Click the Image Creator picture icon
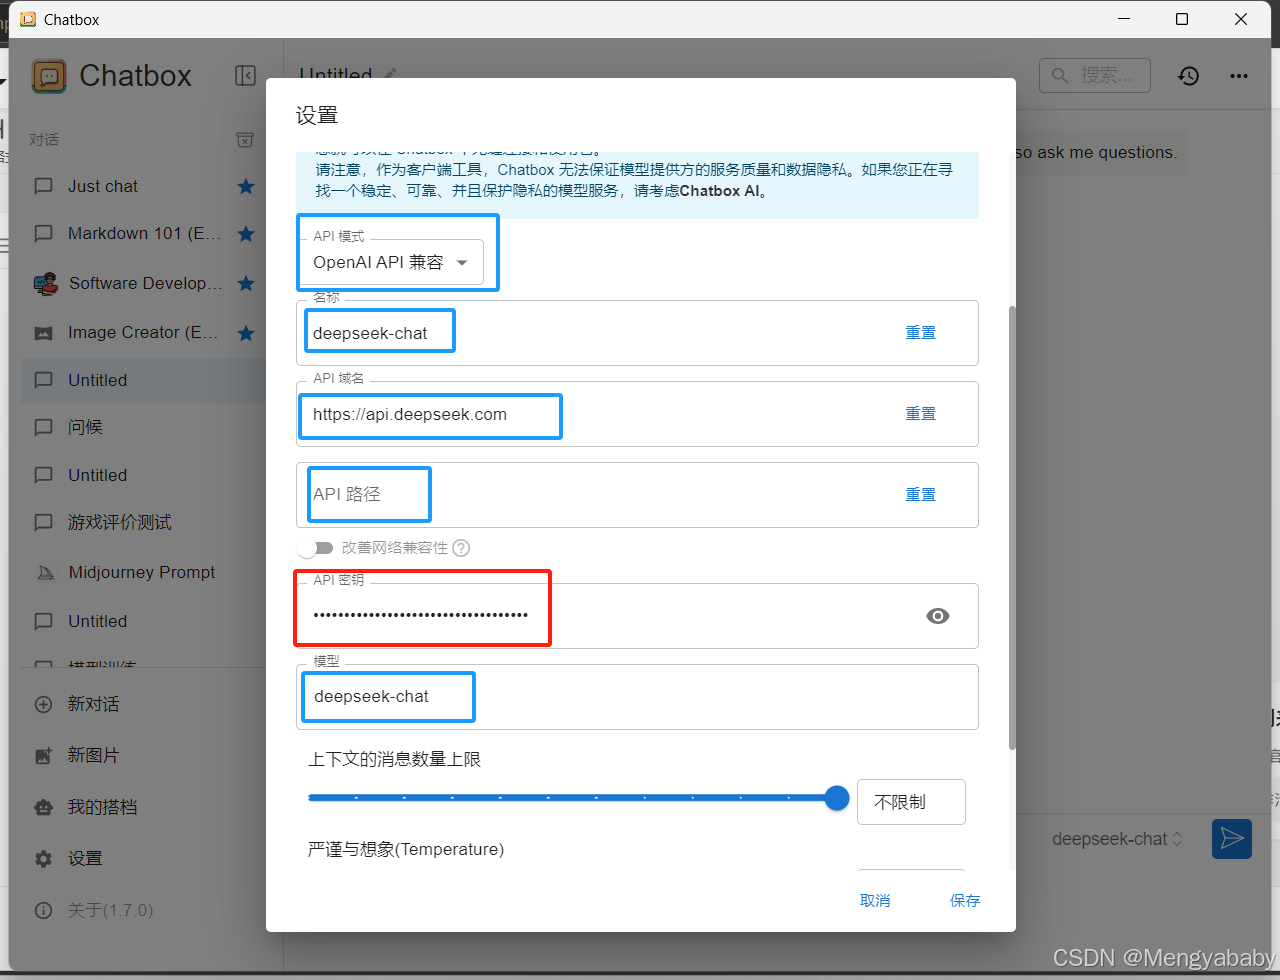The image size is (1280, 980). pyautogui.click(x=44, y=333)
